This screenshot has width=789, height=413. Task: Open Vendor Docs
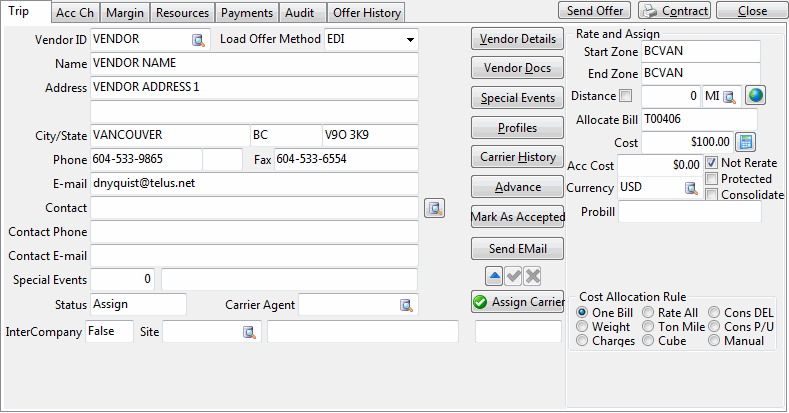pos(517,68)
